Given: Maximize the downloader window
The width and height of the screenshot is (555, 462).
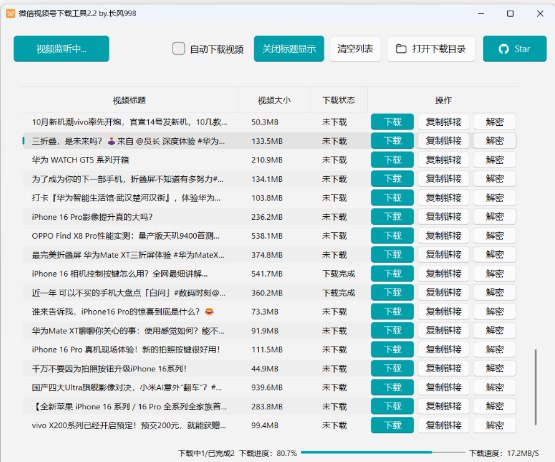Looking at the screenshot, I should pos(510,13).
